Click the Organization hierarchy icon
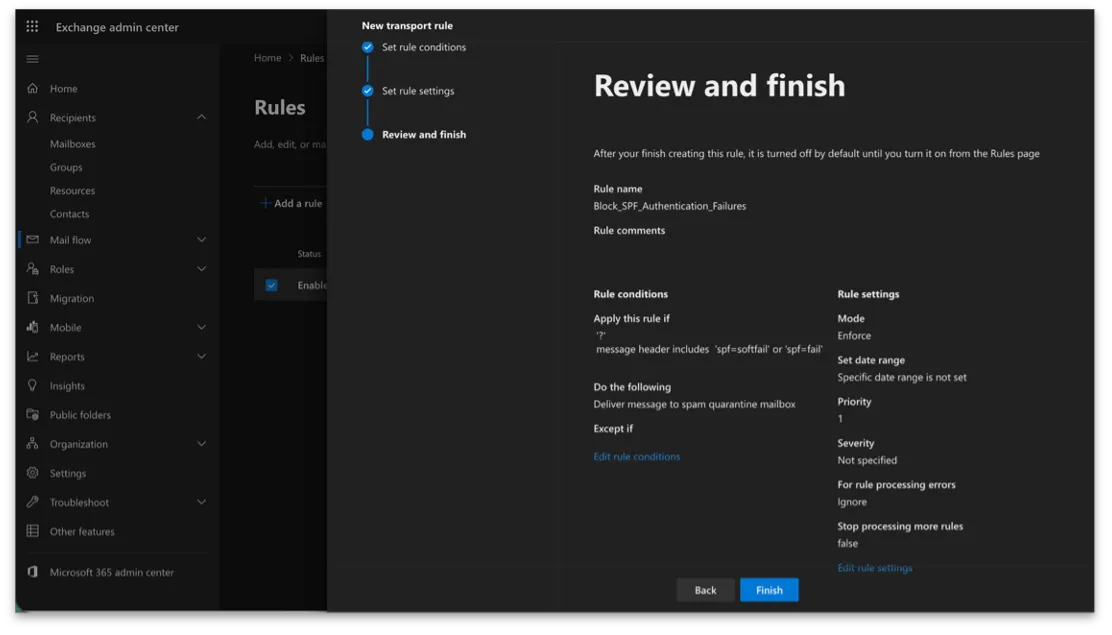 tap(33, 443)
